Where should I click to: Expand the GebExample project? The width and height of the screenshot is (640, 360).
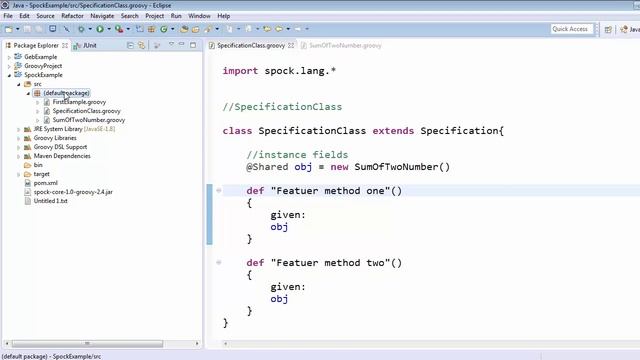(9, 57)
